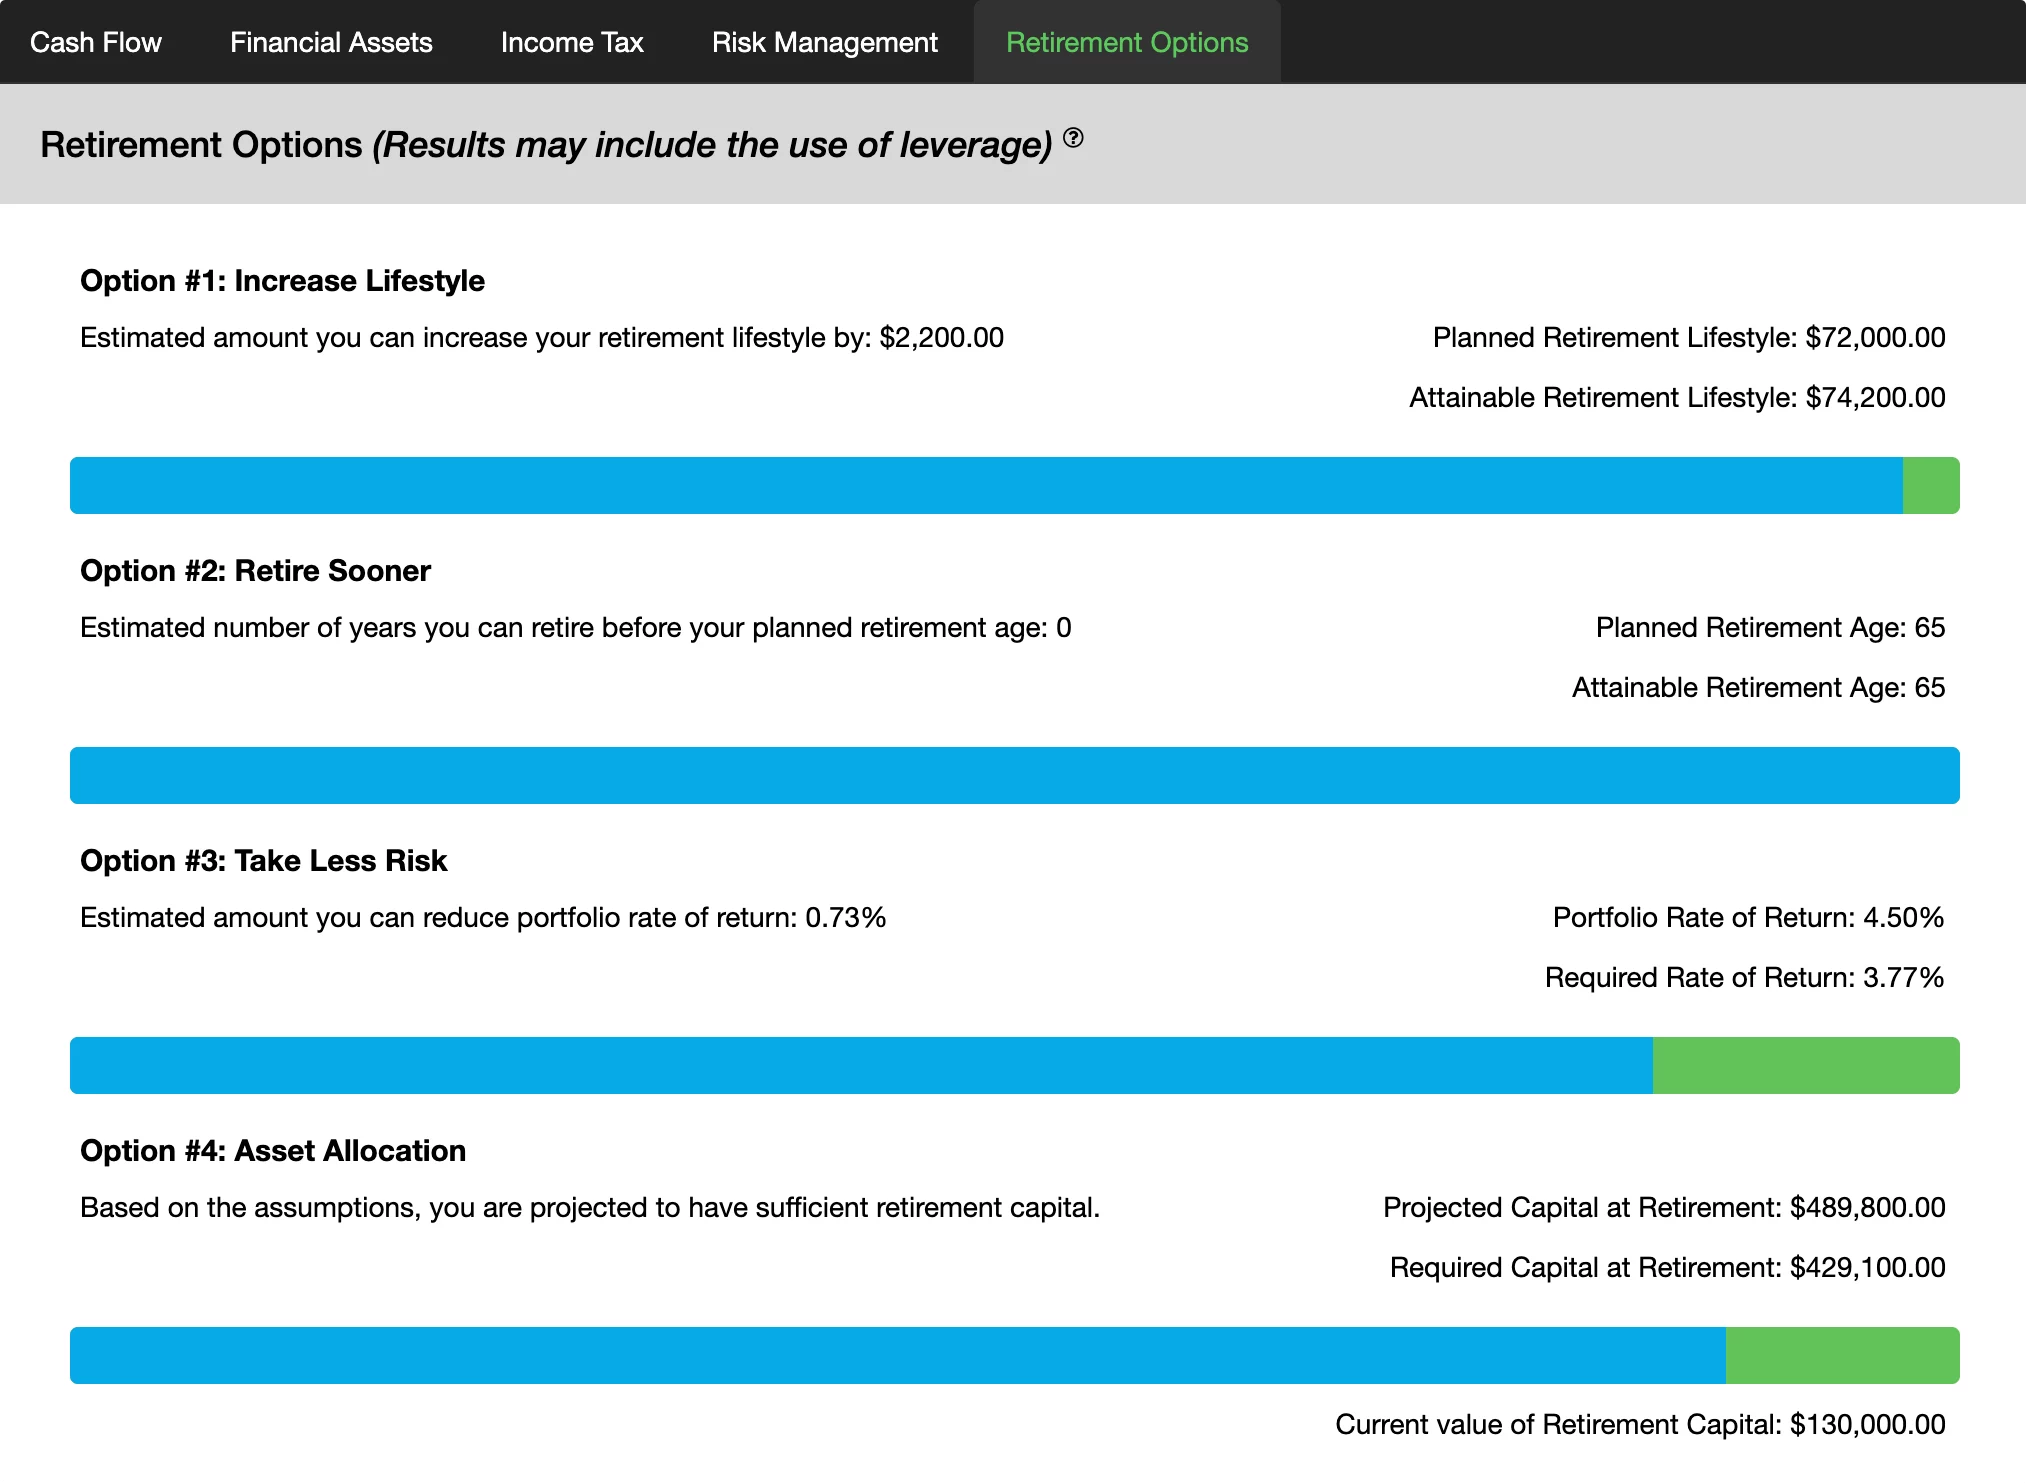Click the Required Rate of Return text
2026x1484 pixels.
point(1744,978)
